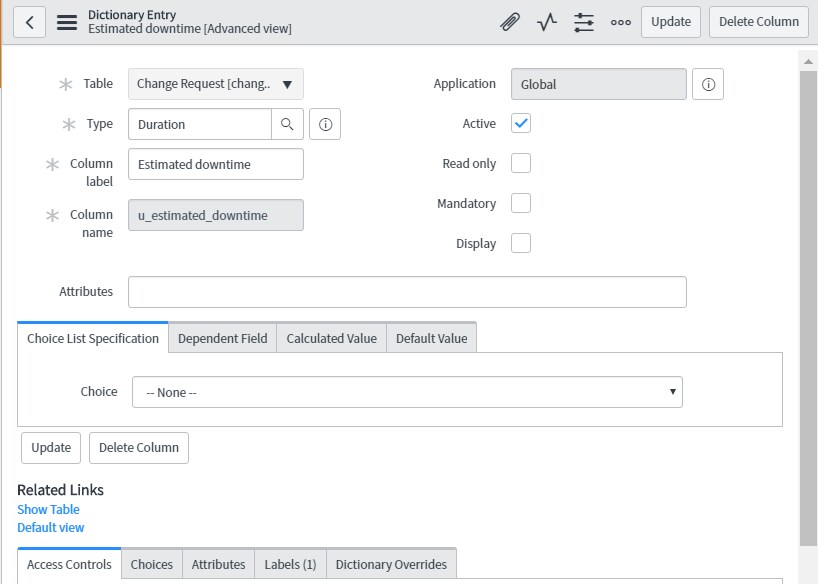The image size is (818, 584).
Task: Click the personalize form sliders icon
Action: click(x=584, y=22)
